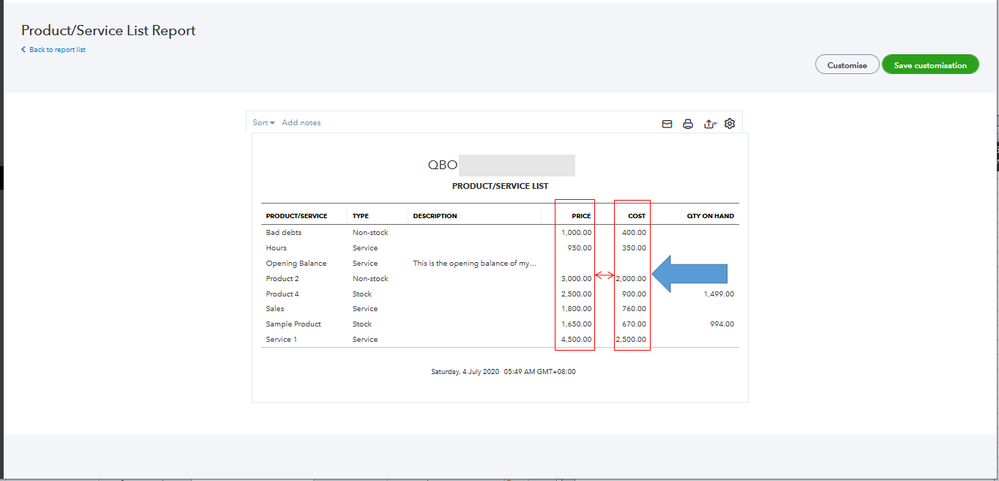The height and width of the screenshot is (481, 999).
Task: Select Service 1 row name
Action: pyautogui.click(x=282, y=339)
